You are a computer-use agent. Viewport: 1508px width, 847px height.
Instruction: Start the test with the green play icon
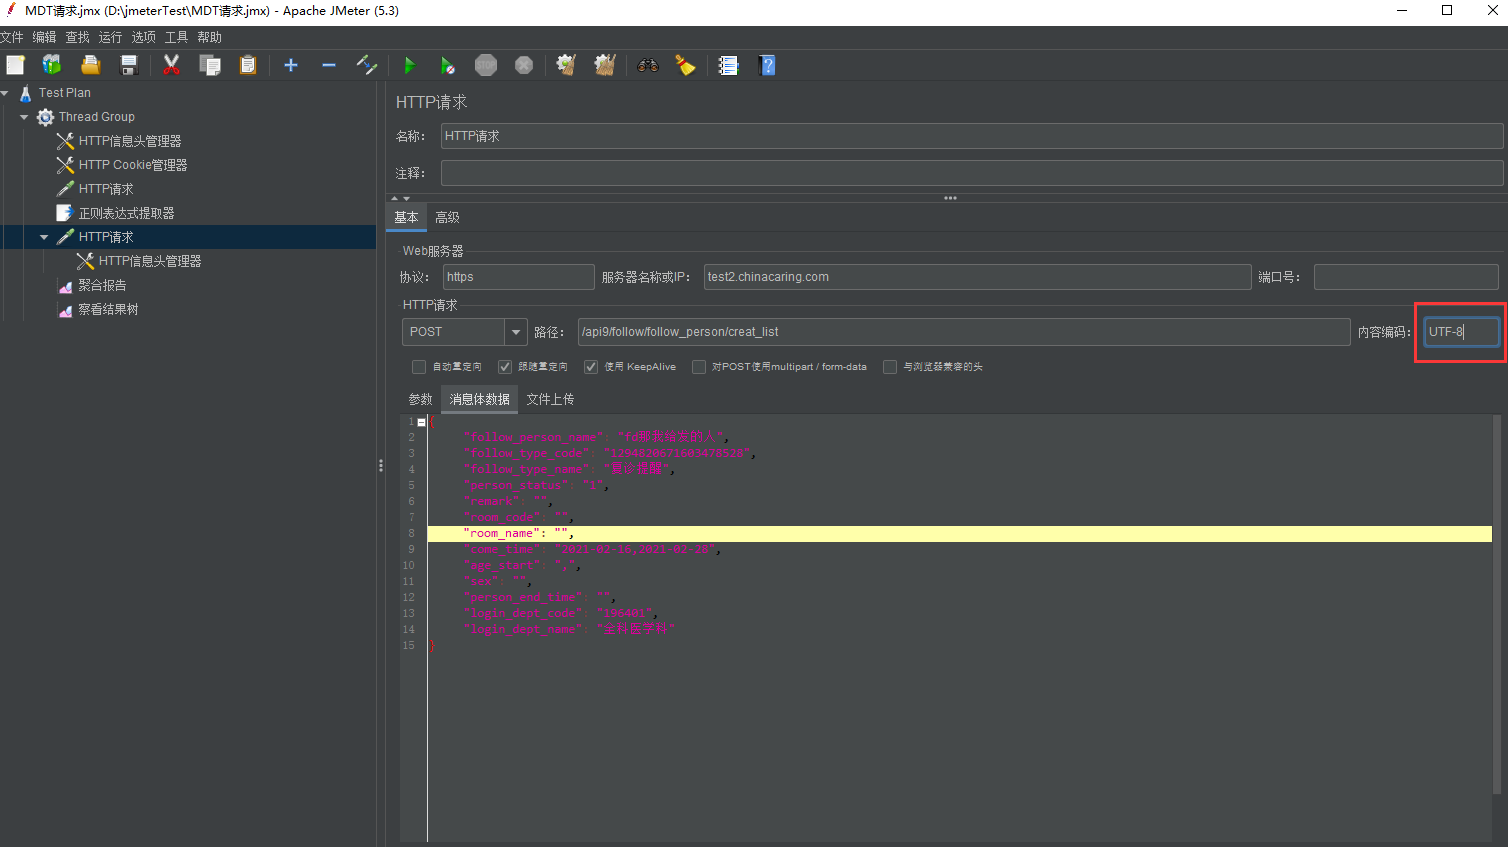point(409,65)
